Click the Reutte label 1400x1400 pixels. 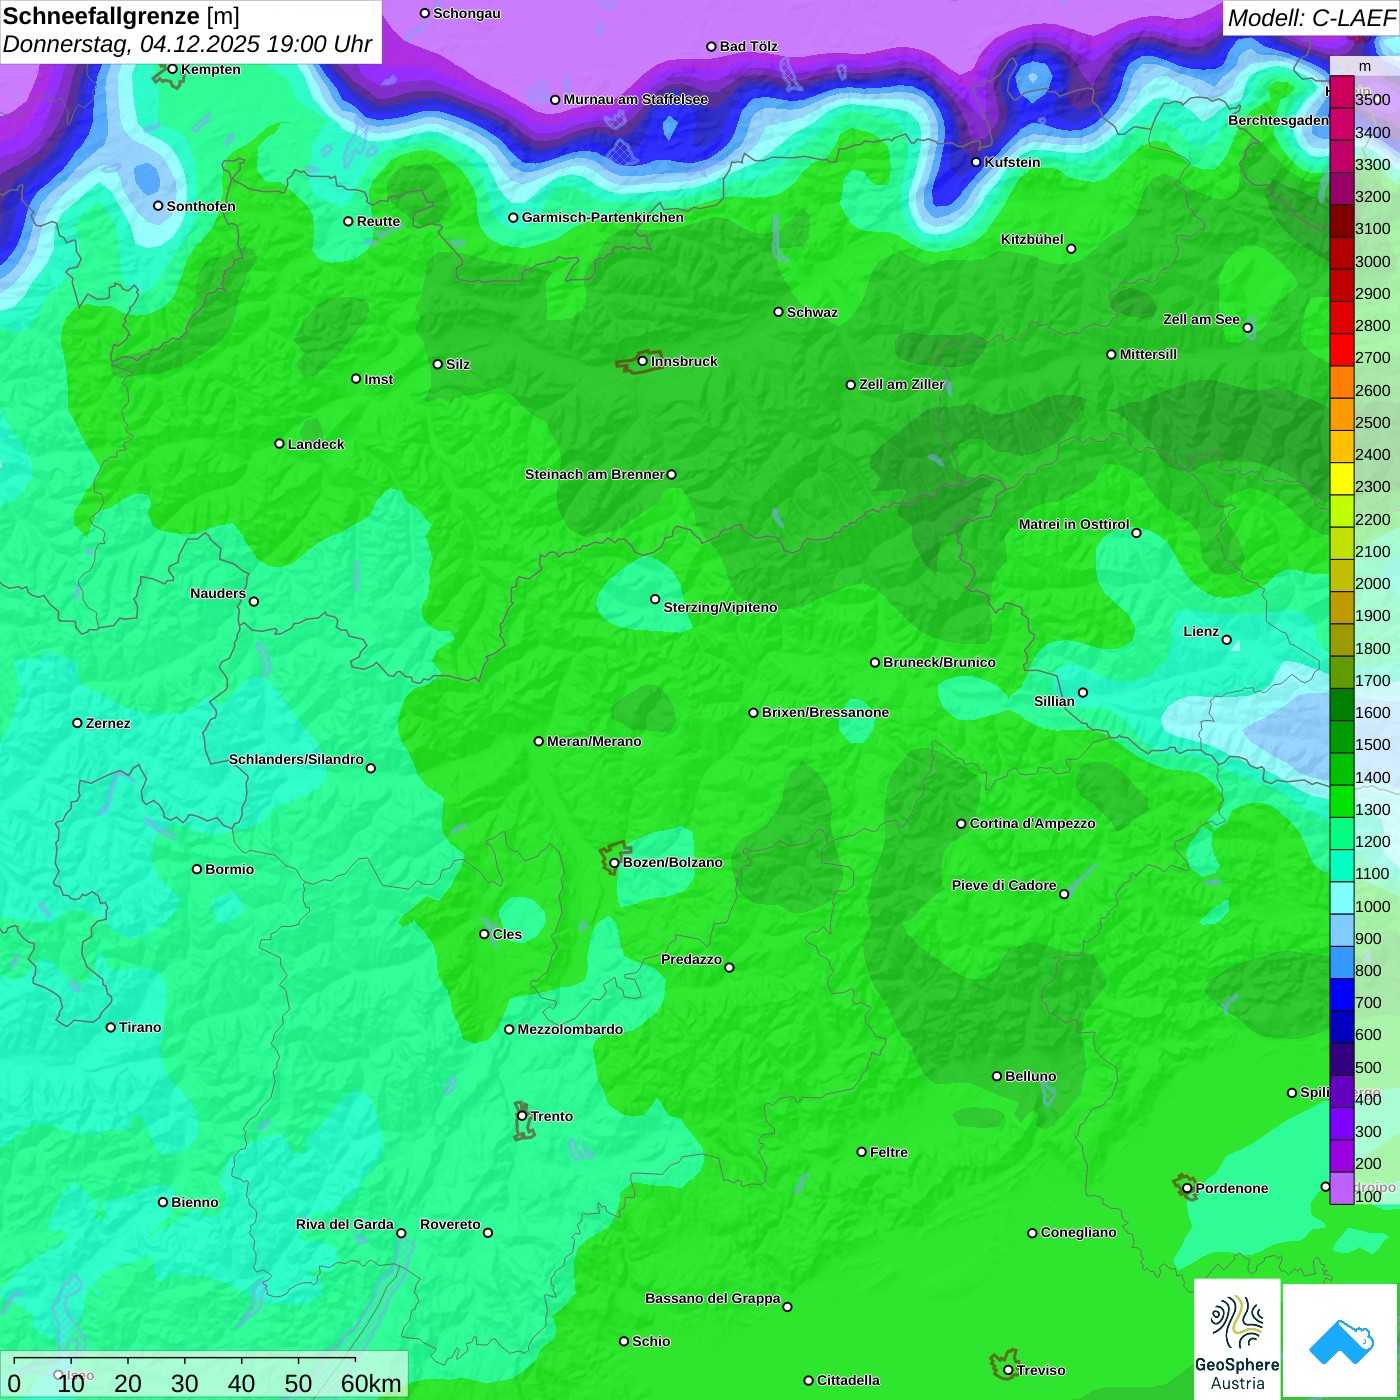(378, 221)
